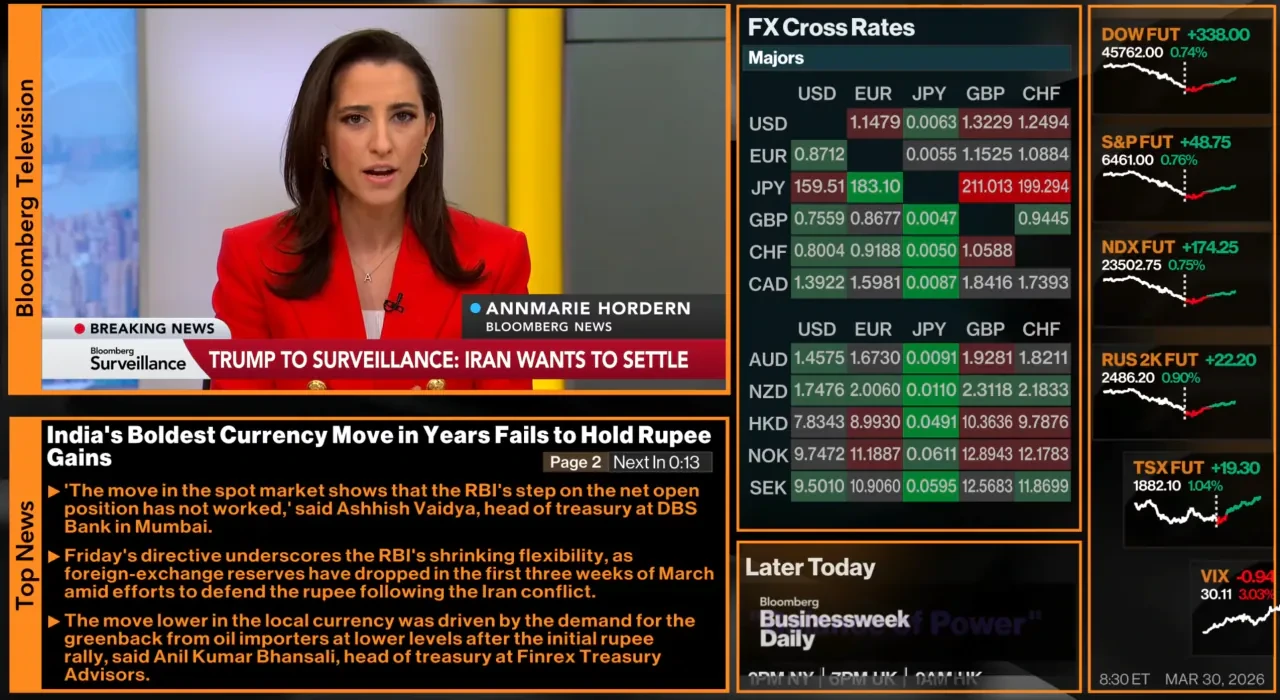Open the India's Boldest Currency Move headline

[379, 446]
